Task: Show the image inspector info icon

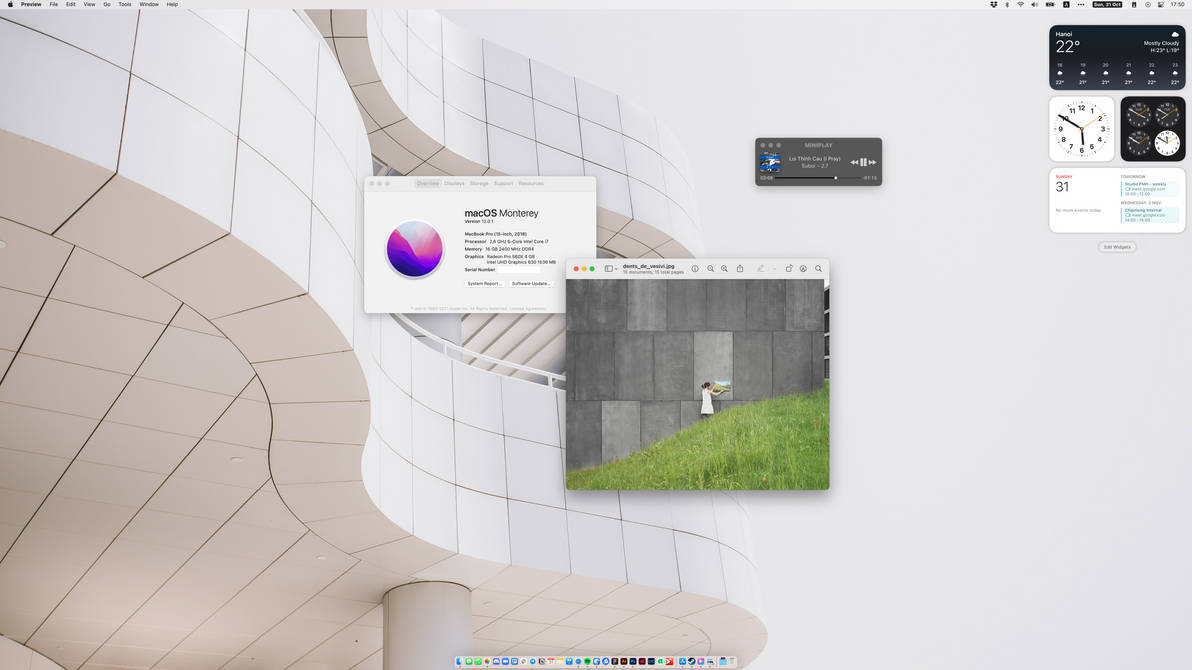Action: point(695,268)
